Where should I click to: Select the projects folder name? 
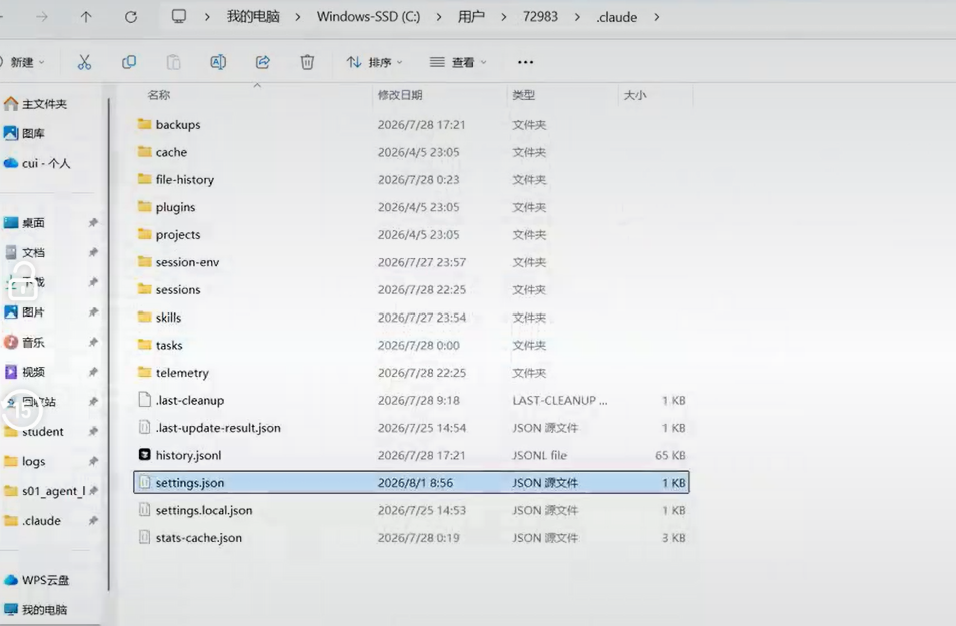pyautogui.click(x=178, y=235)
